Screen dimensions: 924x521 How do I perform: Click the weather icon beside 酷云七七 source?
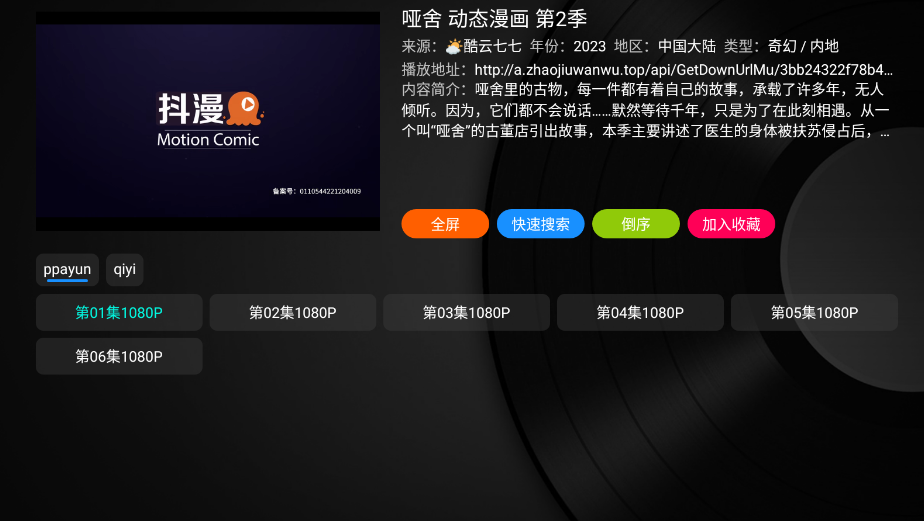(454, 46)
